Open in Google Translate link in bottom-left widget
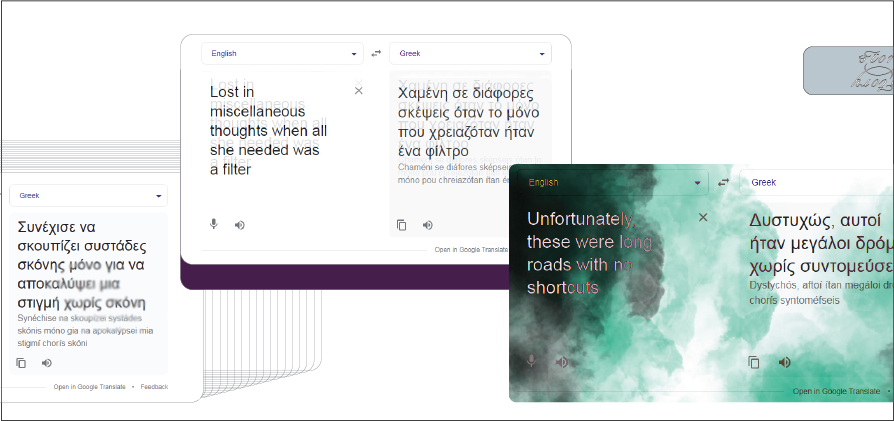Screen dimensions: 894x421 90,387
